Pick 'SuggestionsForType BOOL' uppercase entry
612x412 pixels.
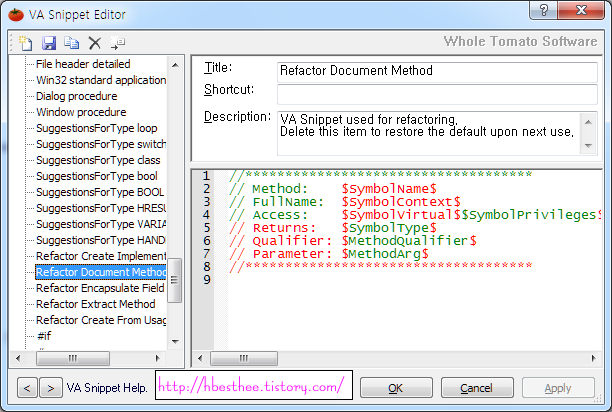[x=100, y=192]
